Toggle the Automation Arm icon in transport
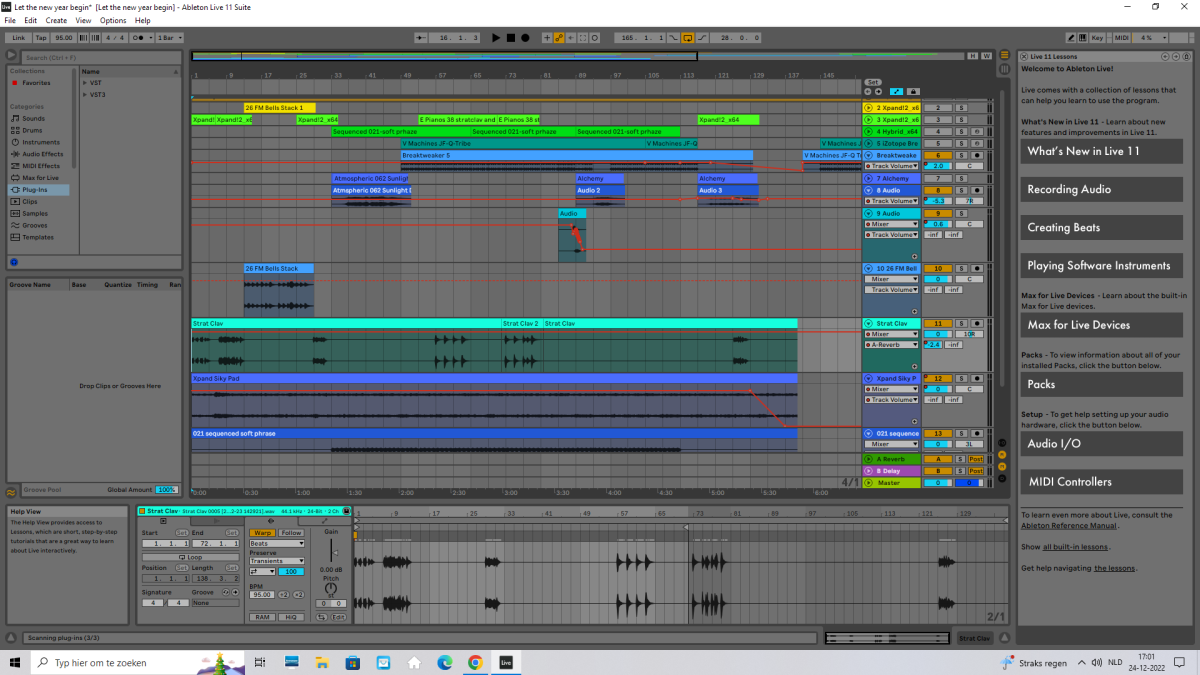Image resolution: width=1200 pixels, height=675 pixels. (x=560, y=37)
